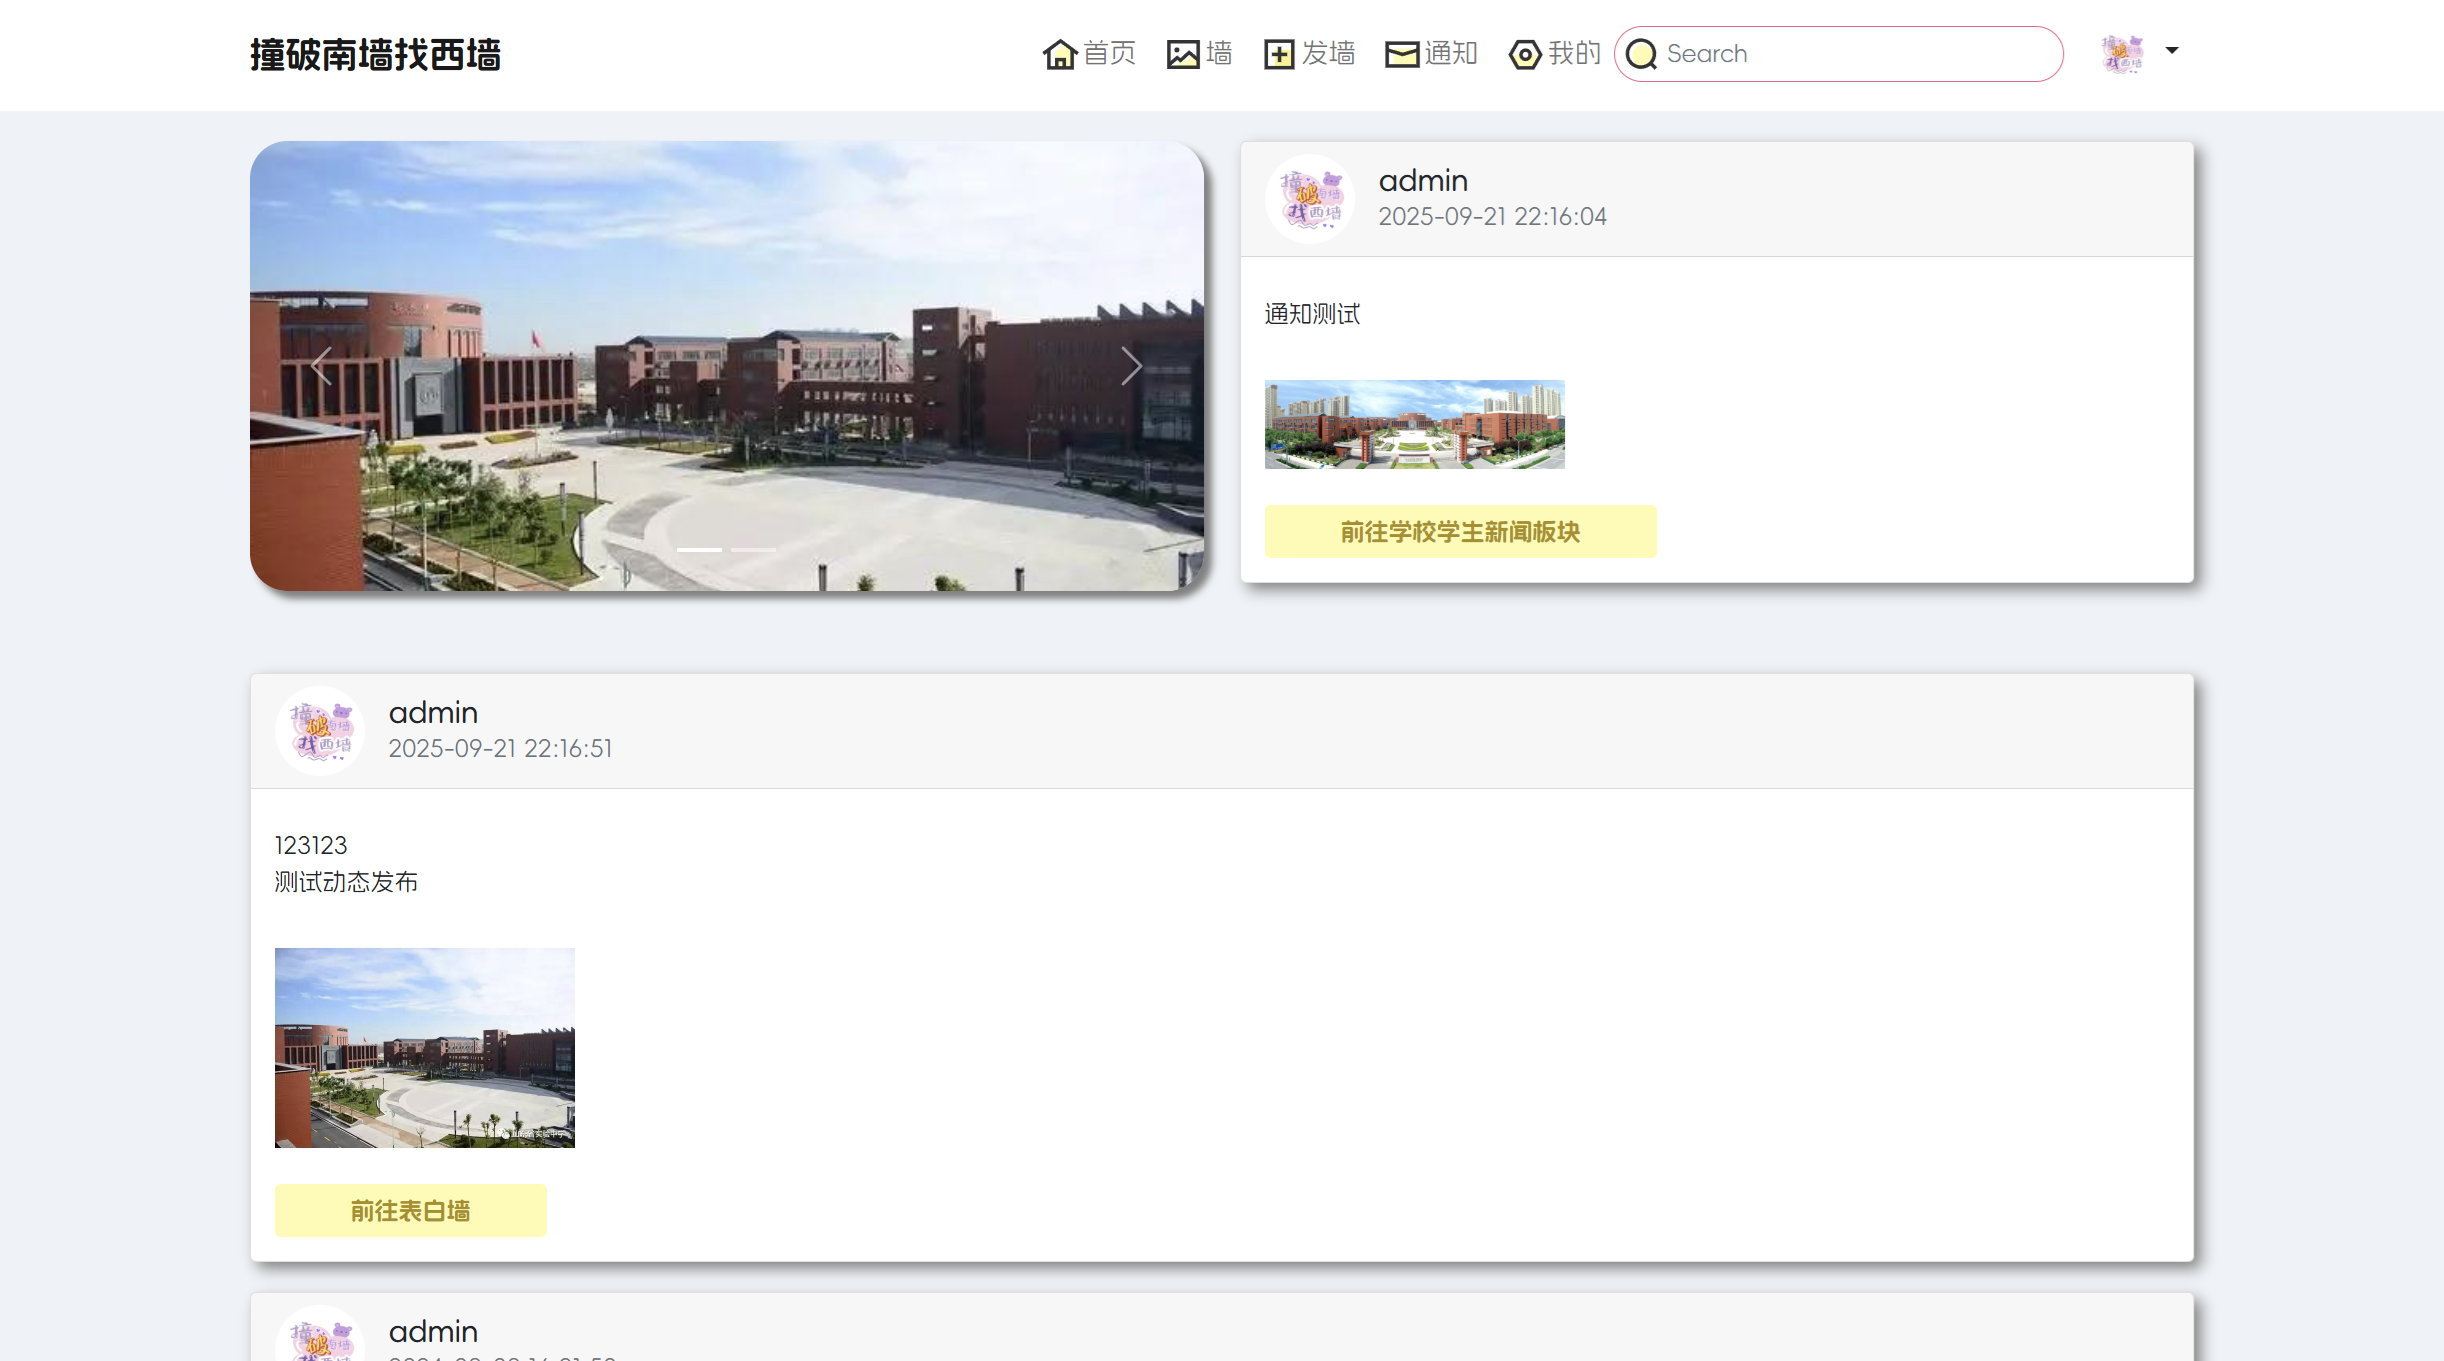Select the first carousel indicator bar
Viewport: 2444px width, 1361px height.
pyautogui.click(x=699, y=550)
